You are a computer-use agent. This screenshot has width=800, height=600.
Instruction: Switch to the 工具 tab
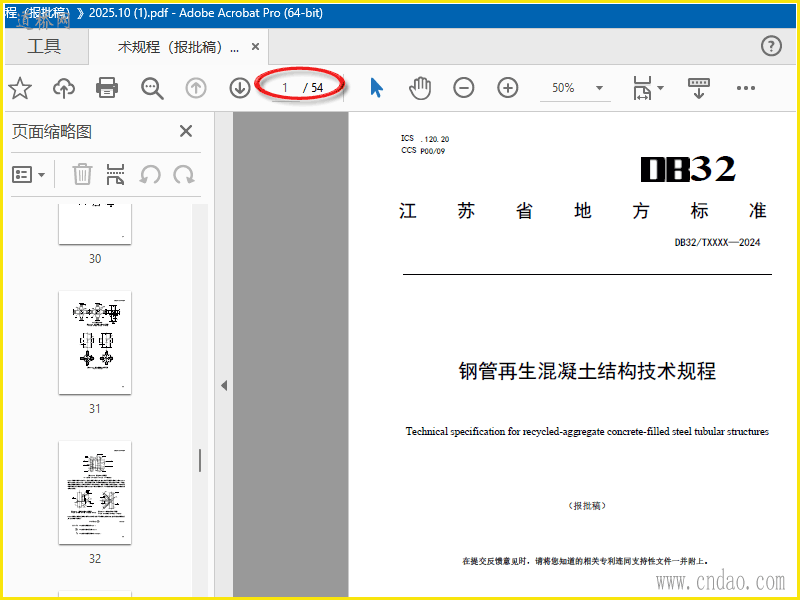(x=44, y=46)
